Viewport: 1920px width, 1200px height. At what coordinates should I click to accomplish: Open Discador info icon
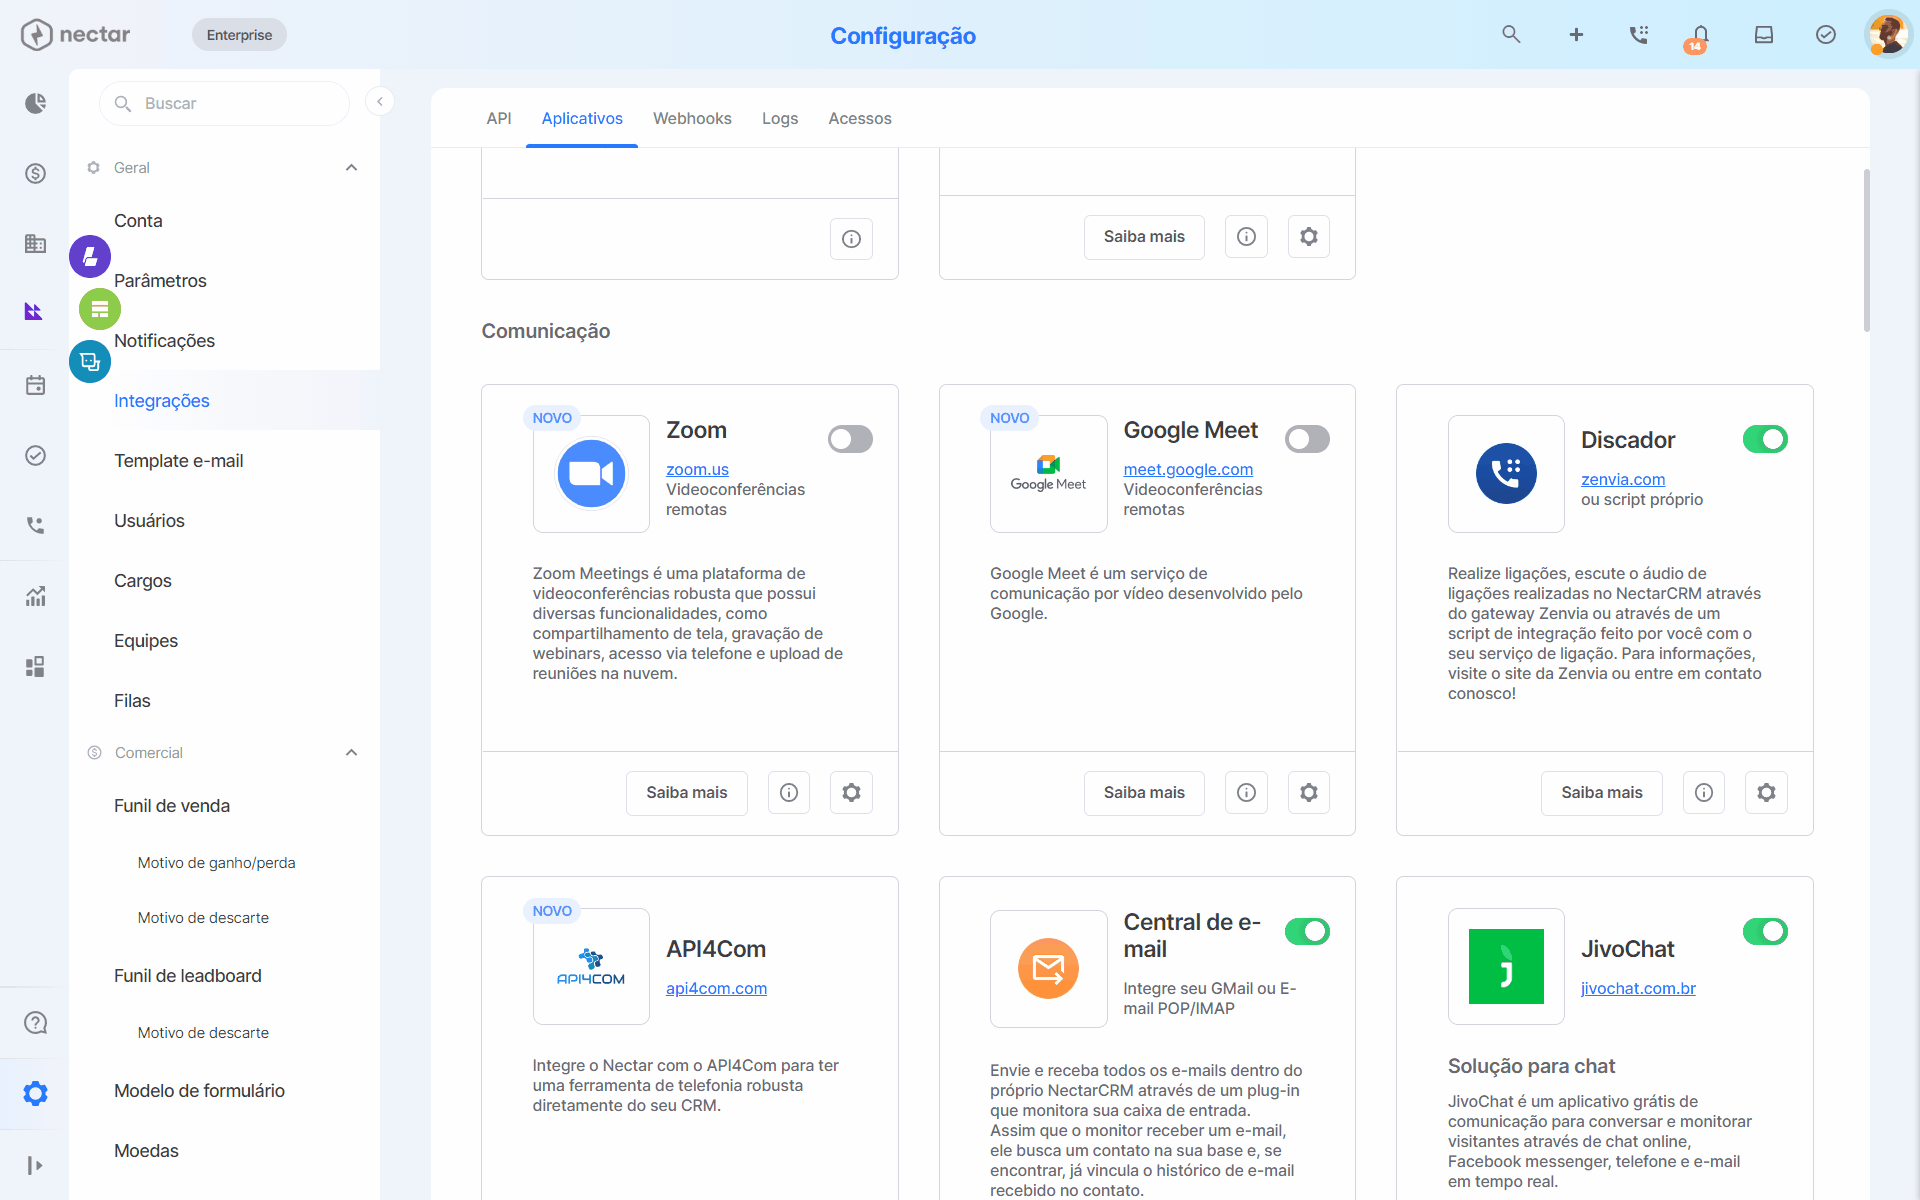click(1704, 793)
